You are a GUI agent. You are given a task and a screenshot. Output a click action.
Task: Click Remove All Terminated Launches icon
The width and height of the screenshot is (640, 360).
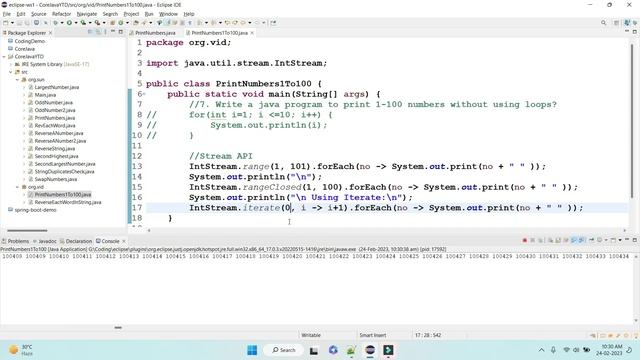pyautogui.click(x=540, y=240)
